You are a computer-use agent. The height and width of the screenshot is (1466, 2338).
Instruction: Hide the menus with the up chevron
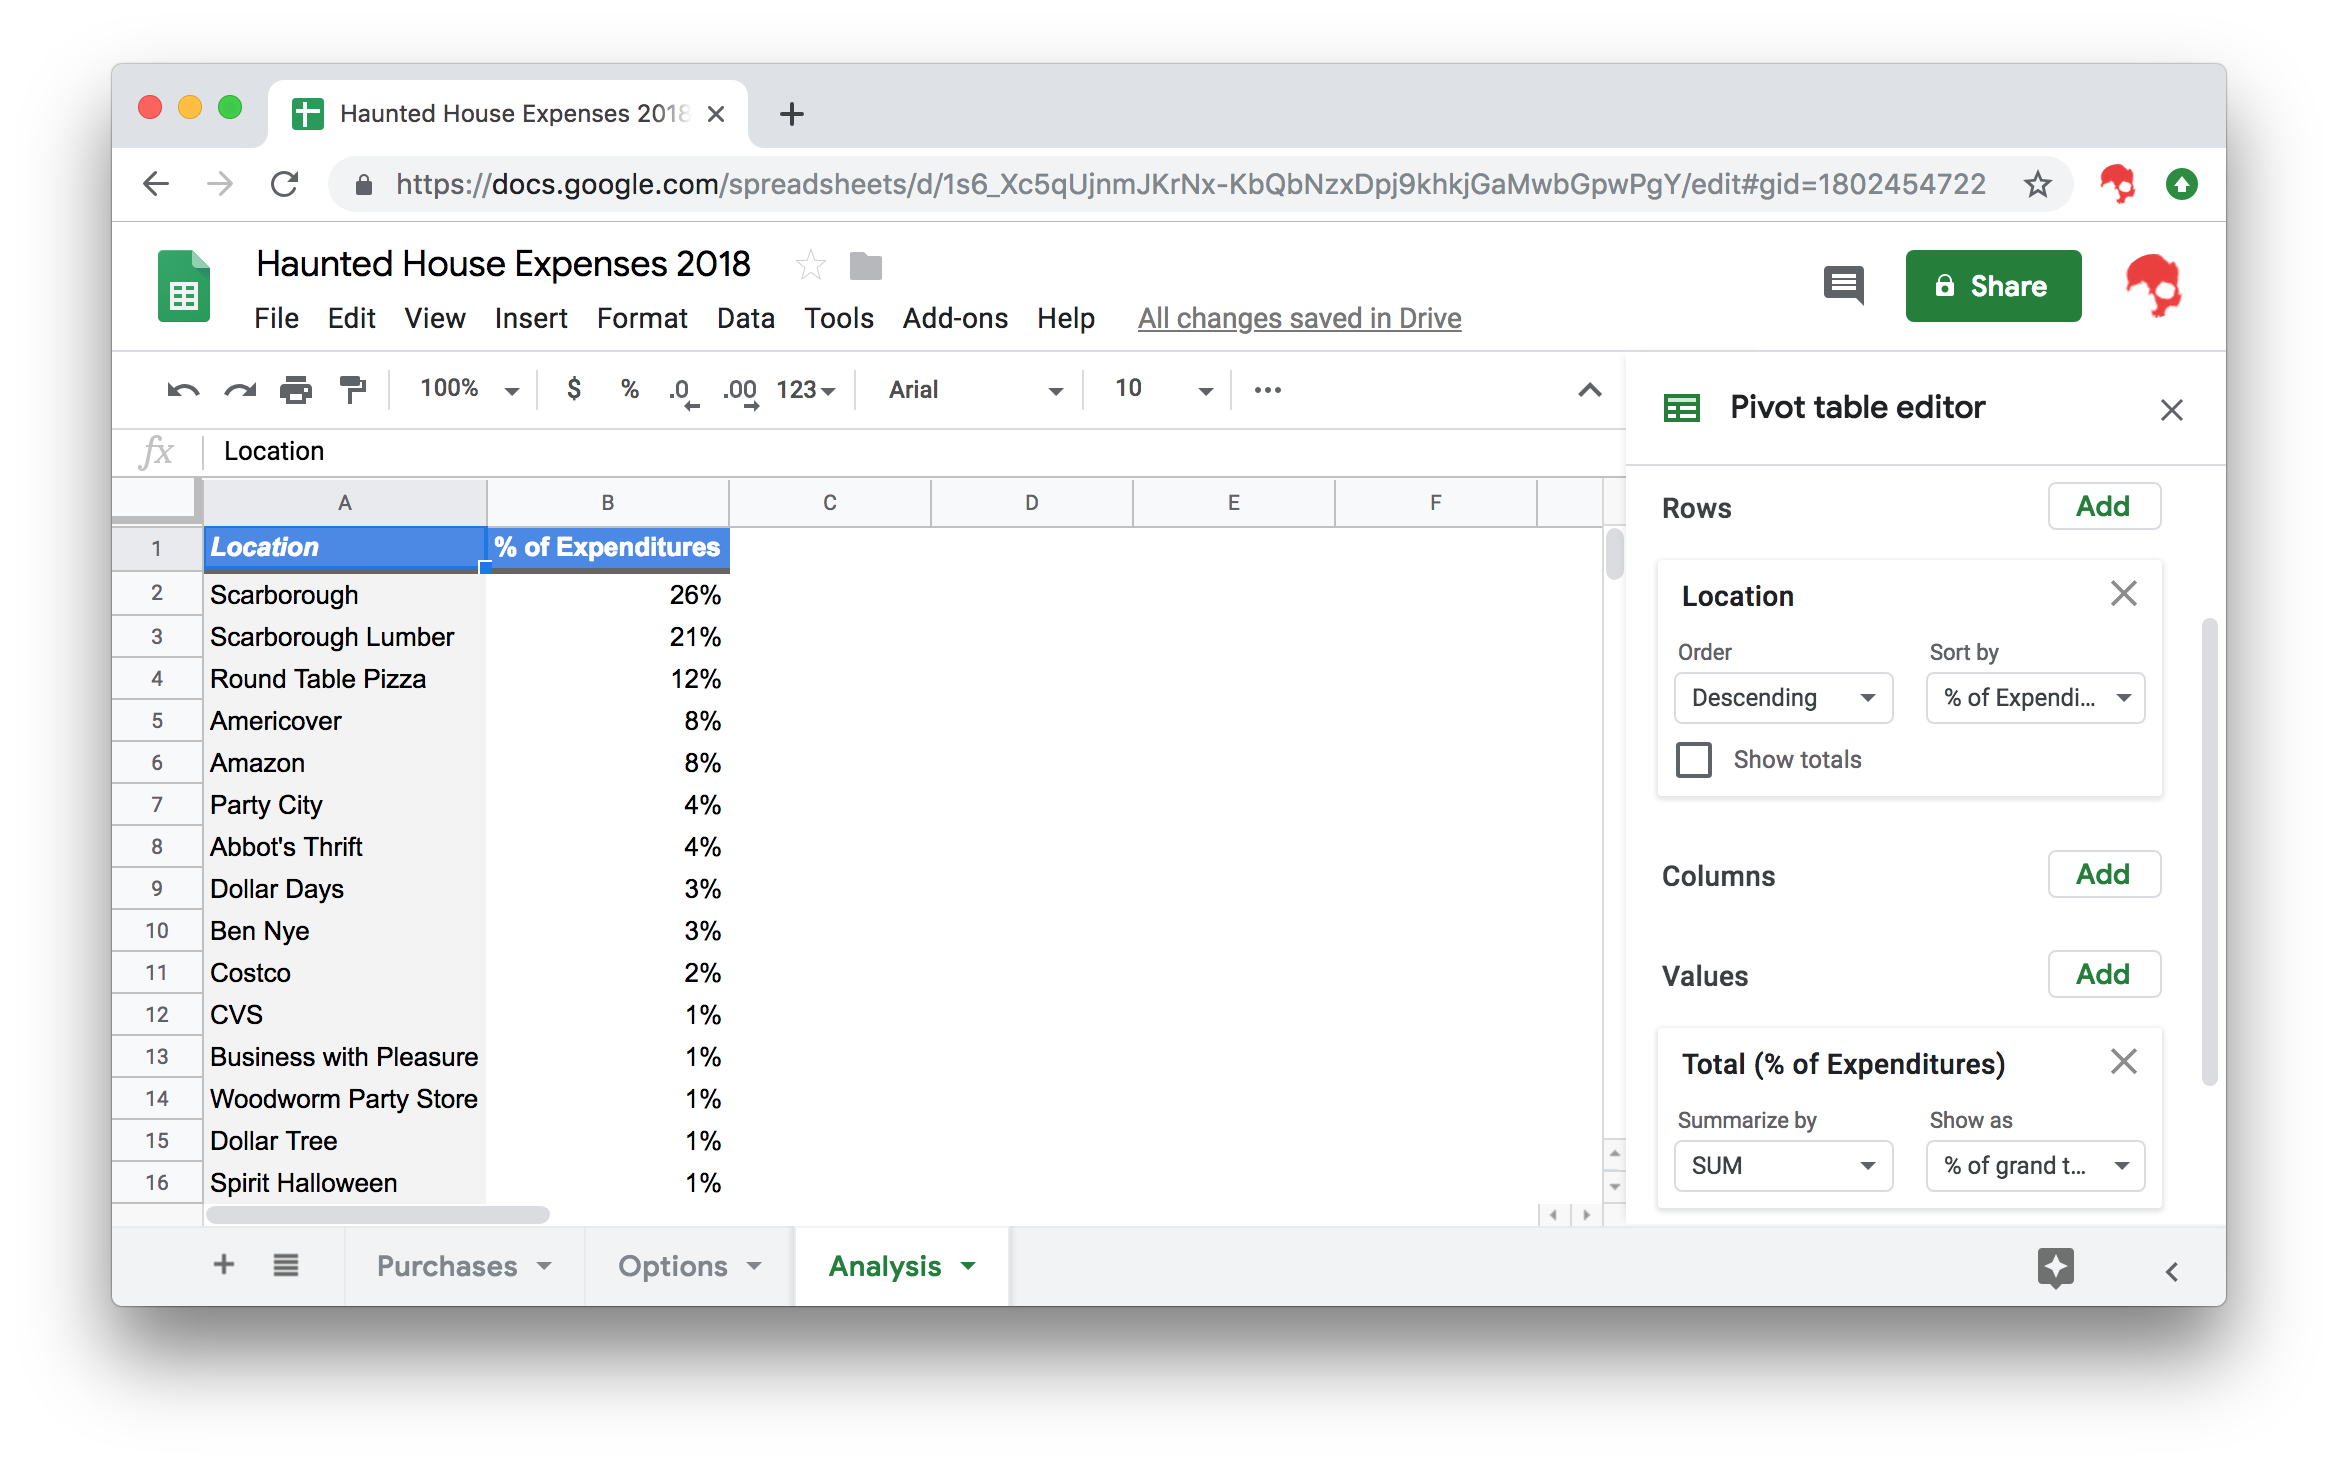point(1590,390)
